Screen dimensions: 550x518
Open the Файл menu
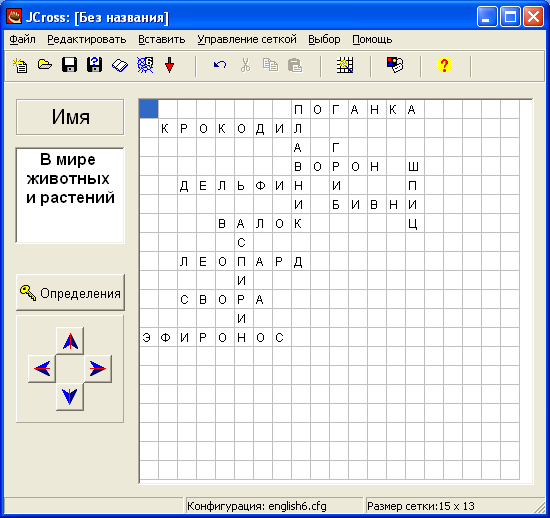[x=22, y=39]
